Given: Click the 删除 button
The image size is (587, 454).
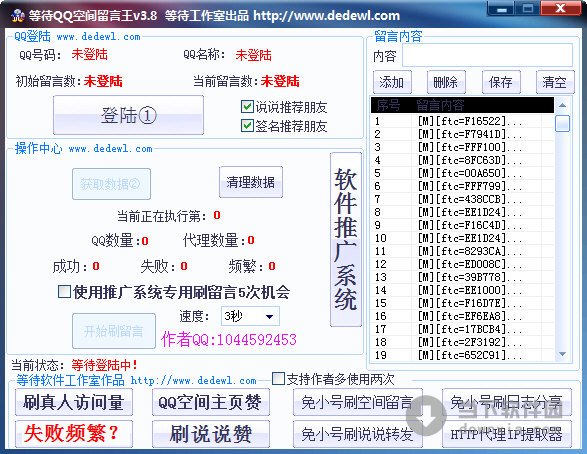Looking at the screenshot, I should click(x=446, y=82).
